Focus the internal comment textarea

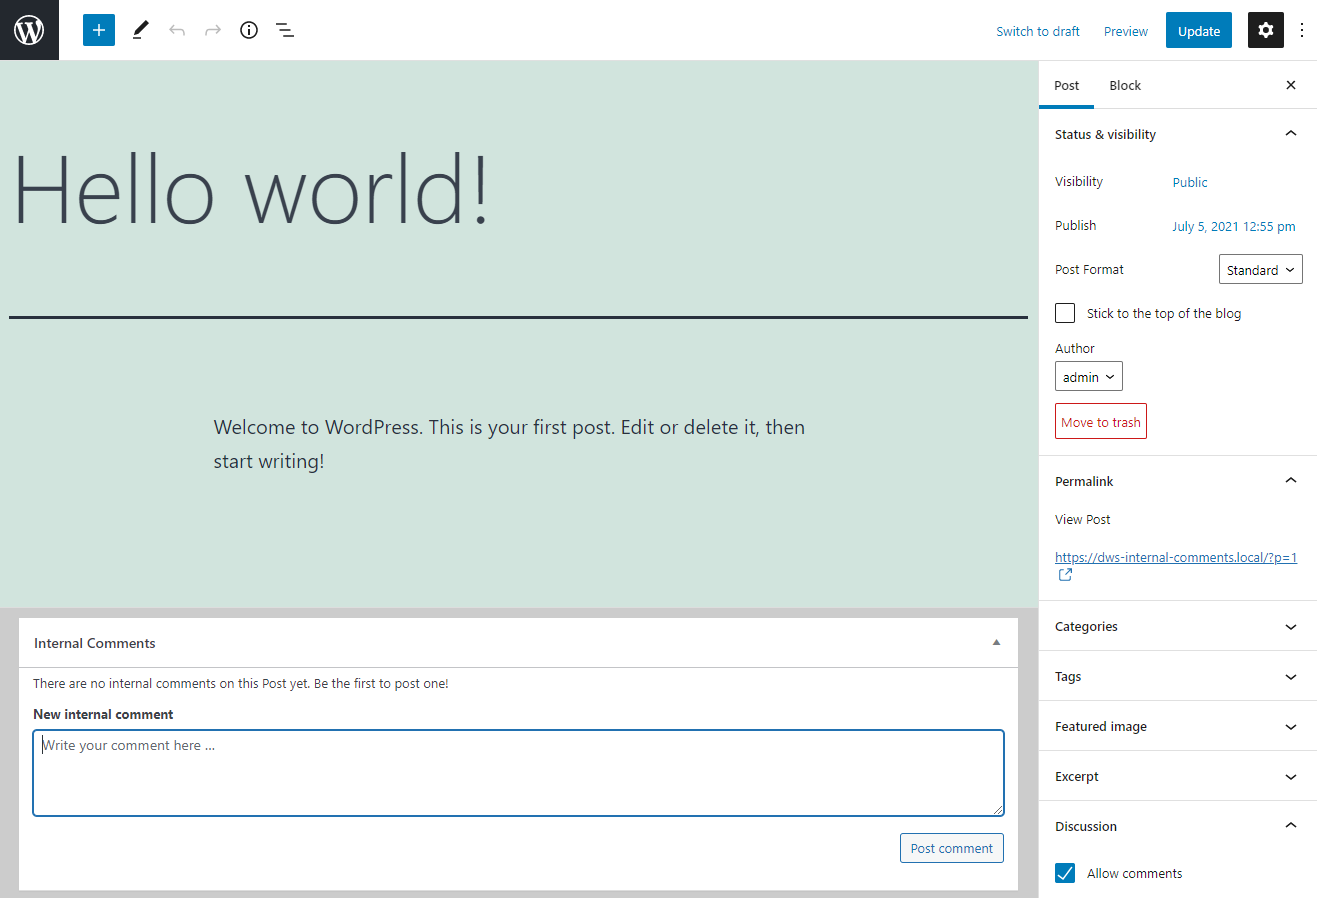pos(518,773)
